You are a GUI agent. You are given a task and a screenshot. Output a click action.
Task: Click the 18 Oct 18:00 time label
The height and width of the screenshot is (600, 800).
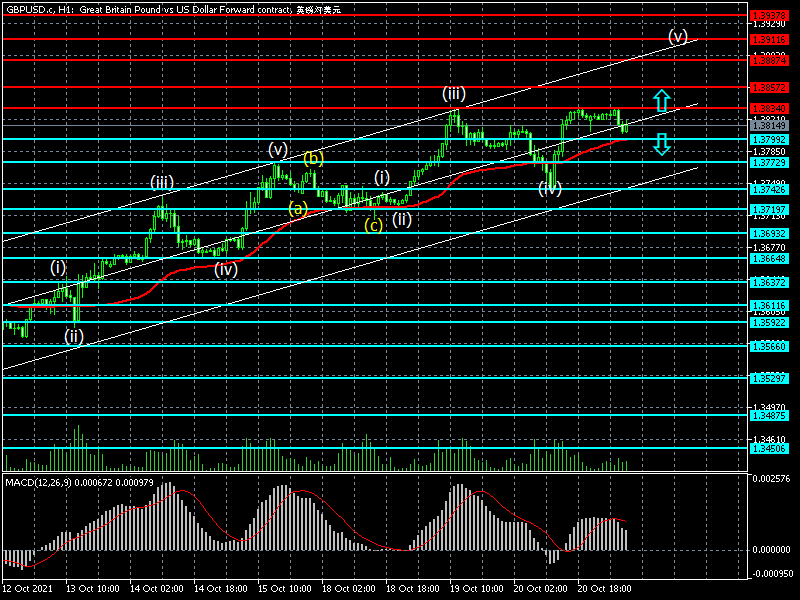[413, 588]
